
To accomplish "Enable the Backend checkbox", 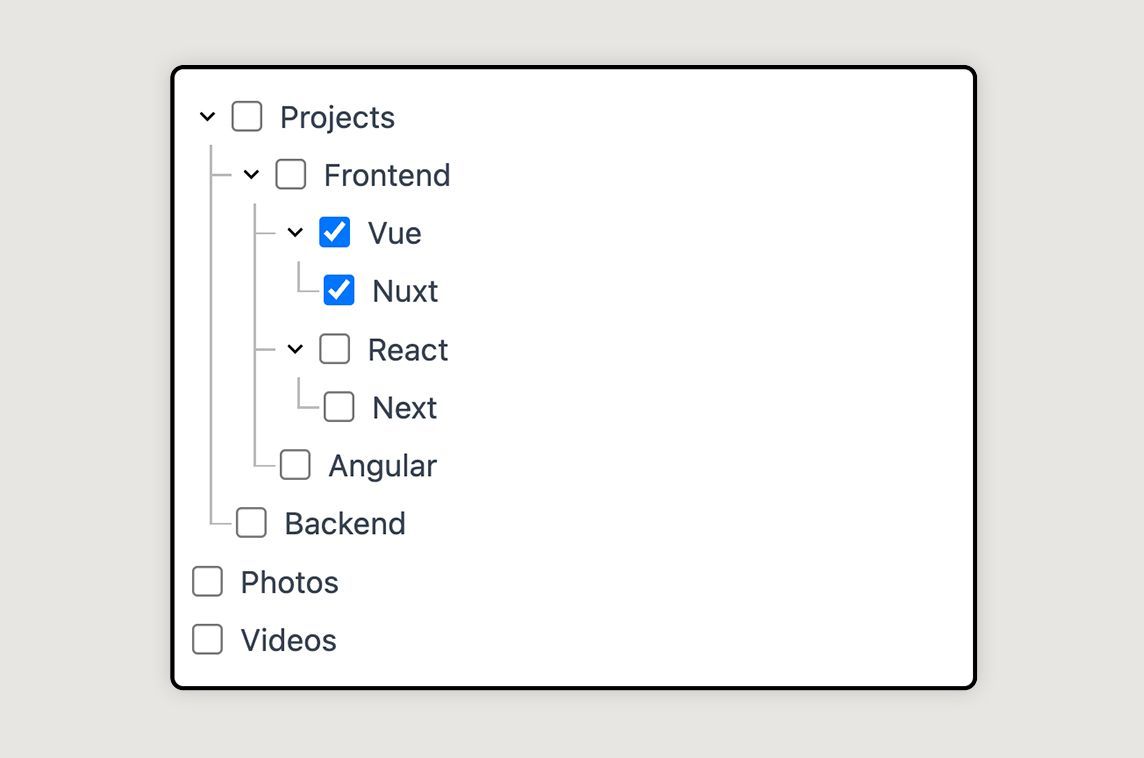I will [x=251, y=523].
